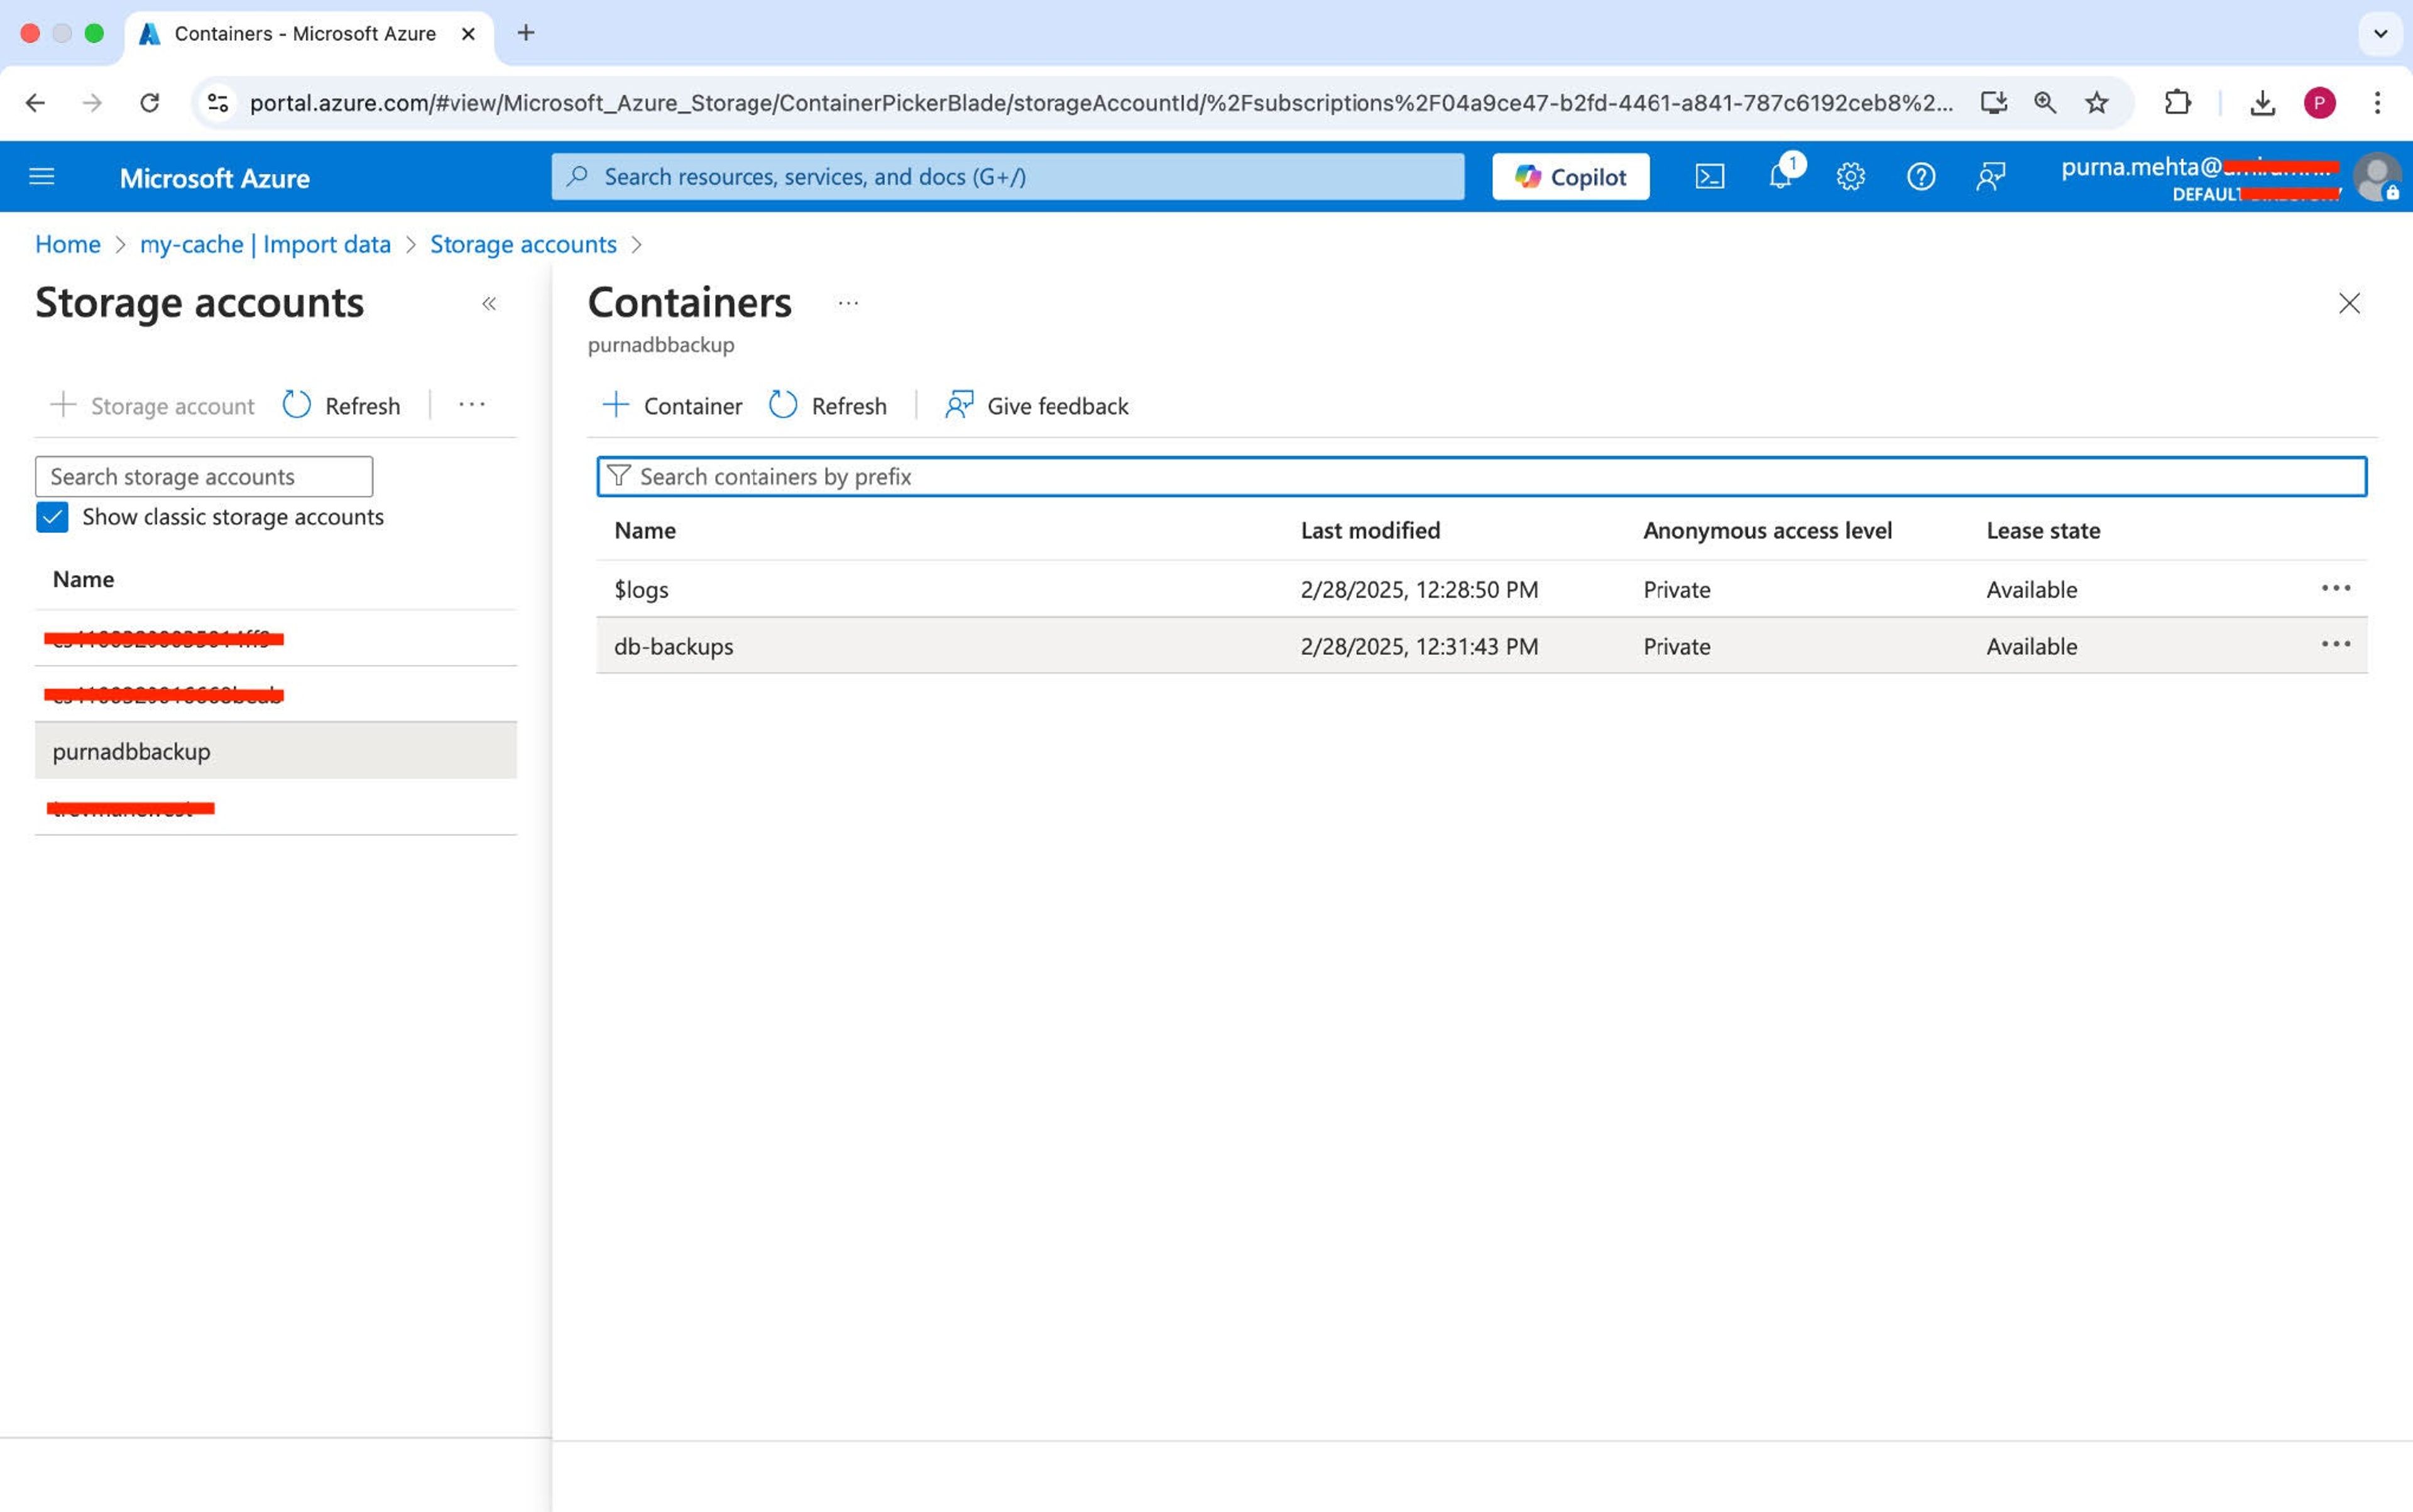The width and height of the screenshot is (2413, 1512).
Task: Click the top bar feedback icon
Action: tap(1990, 177)
